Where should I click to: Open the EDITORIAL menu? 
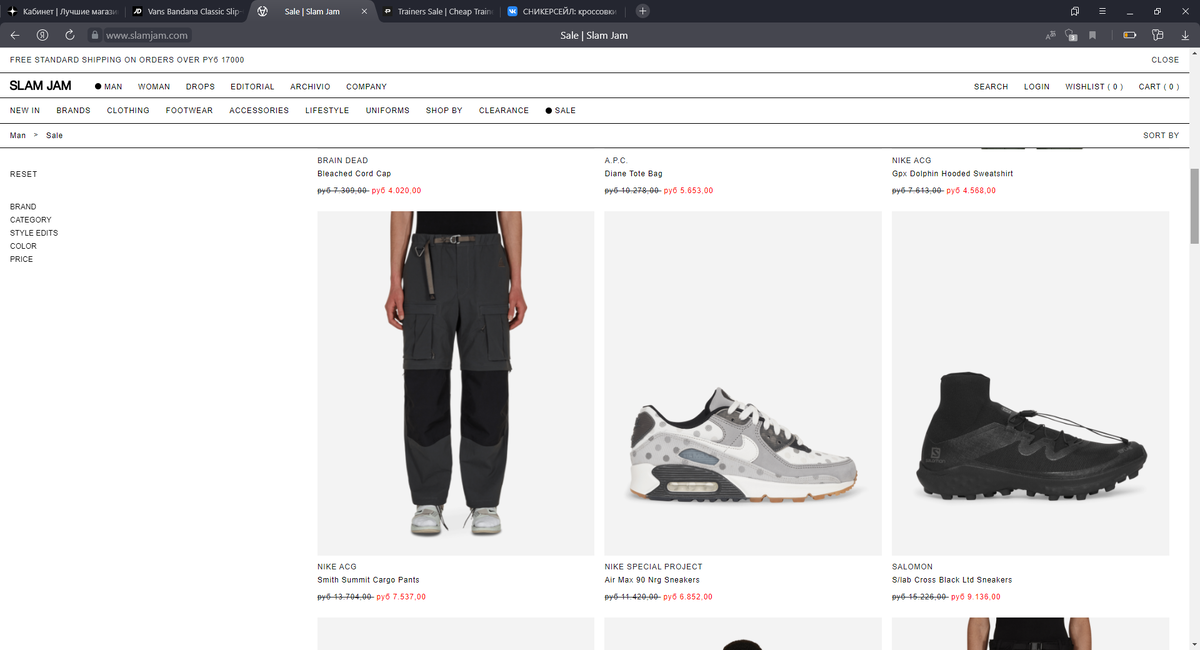(x=252, y=87)
